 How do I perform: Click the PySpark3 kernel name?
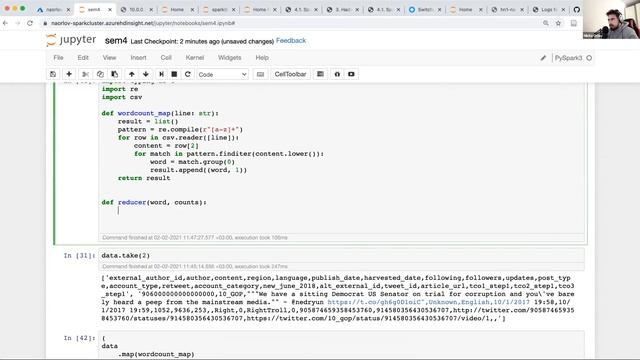click(568, 58)
